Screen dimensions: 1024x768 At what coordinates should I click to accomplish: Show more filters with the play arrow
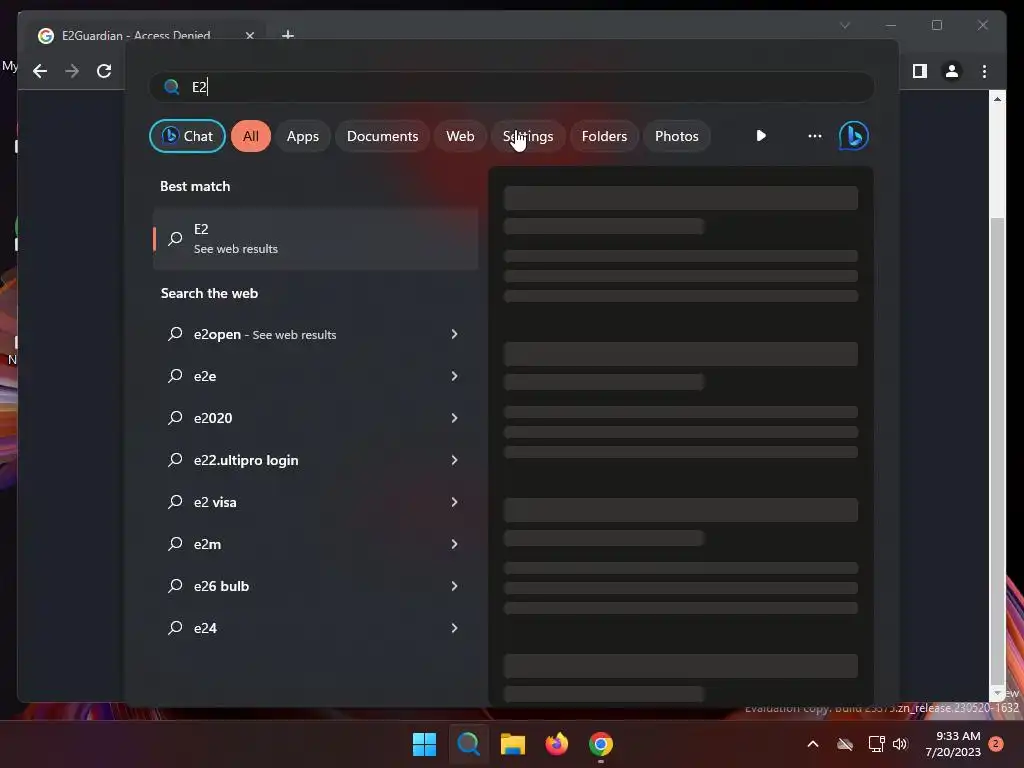click(x=761, y=136)
